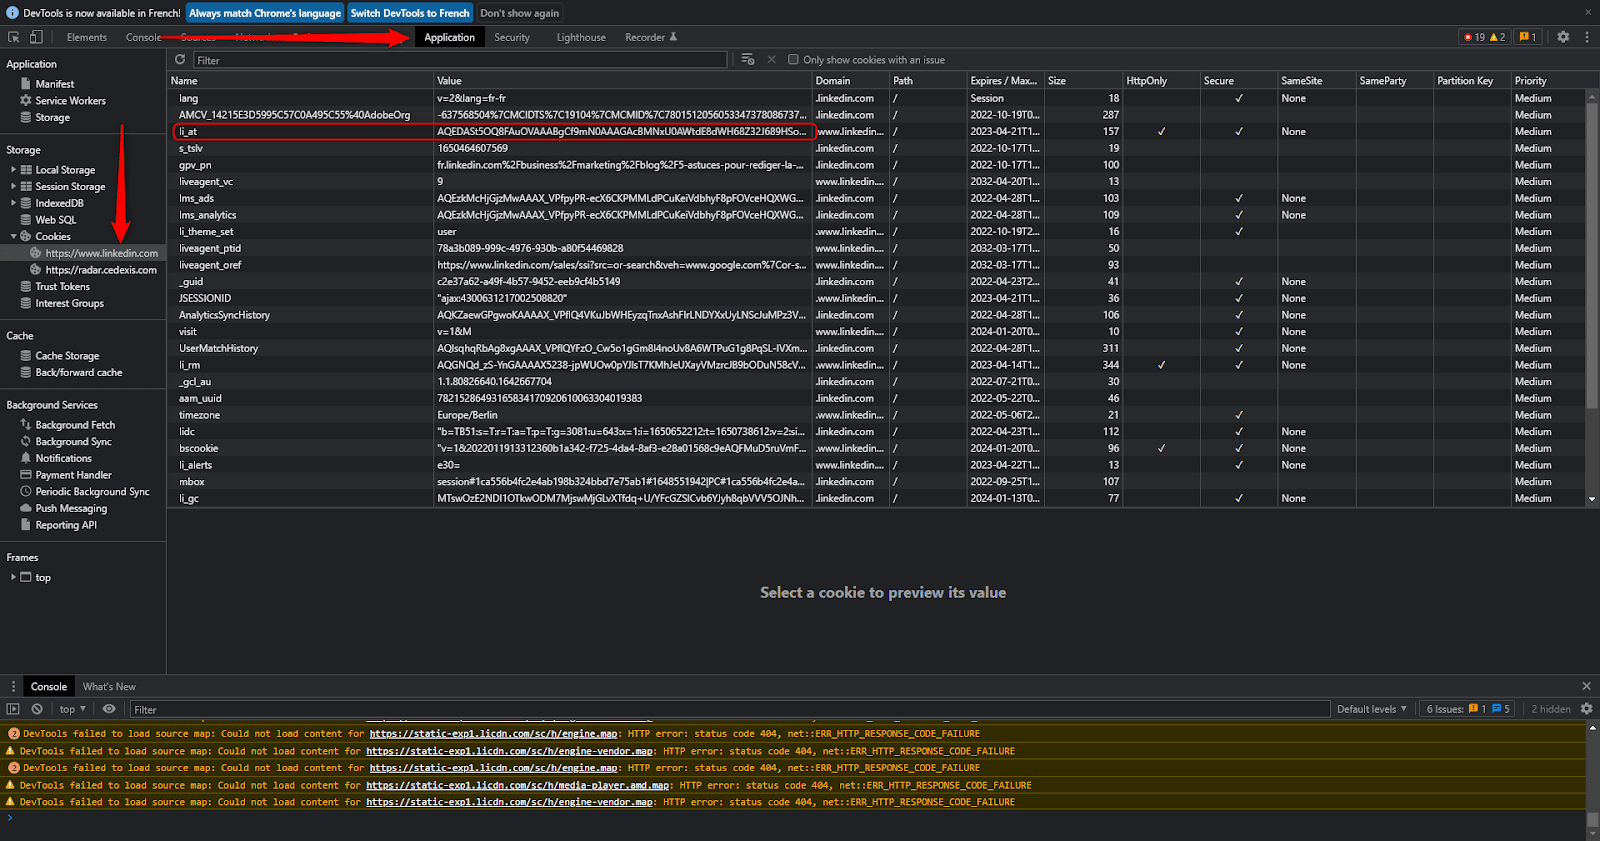1600x841 pixels.
Task: Open Cache Storage item
Action: (x=67, y=356)
